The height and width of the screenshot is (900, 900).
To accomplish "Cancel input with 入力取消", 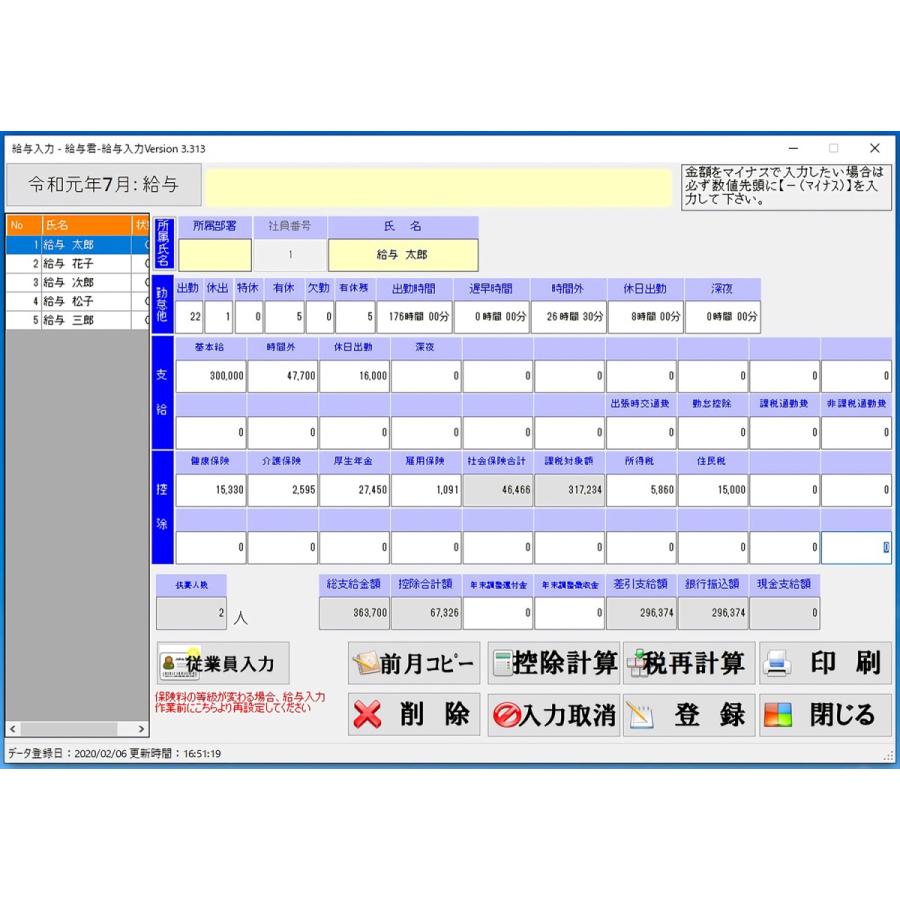I will pyautogui.click(x=553, y=715).
